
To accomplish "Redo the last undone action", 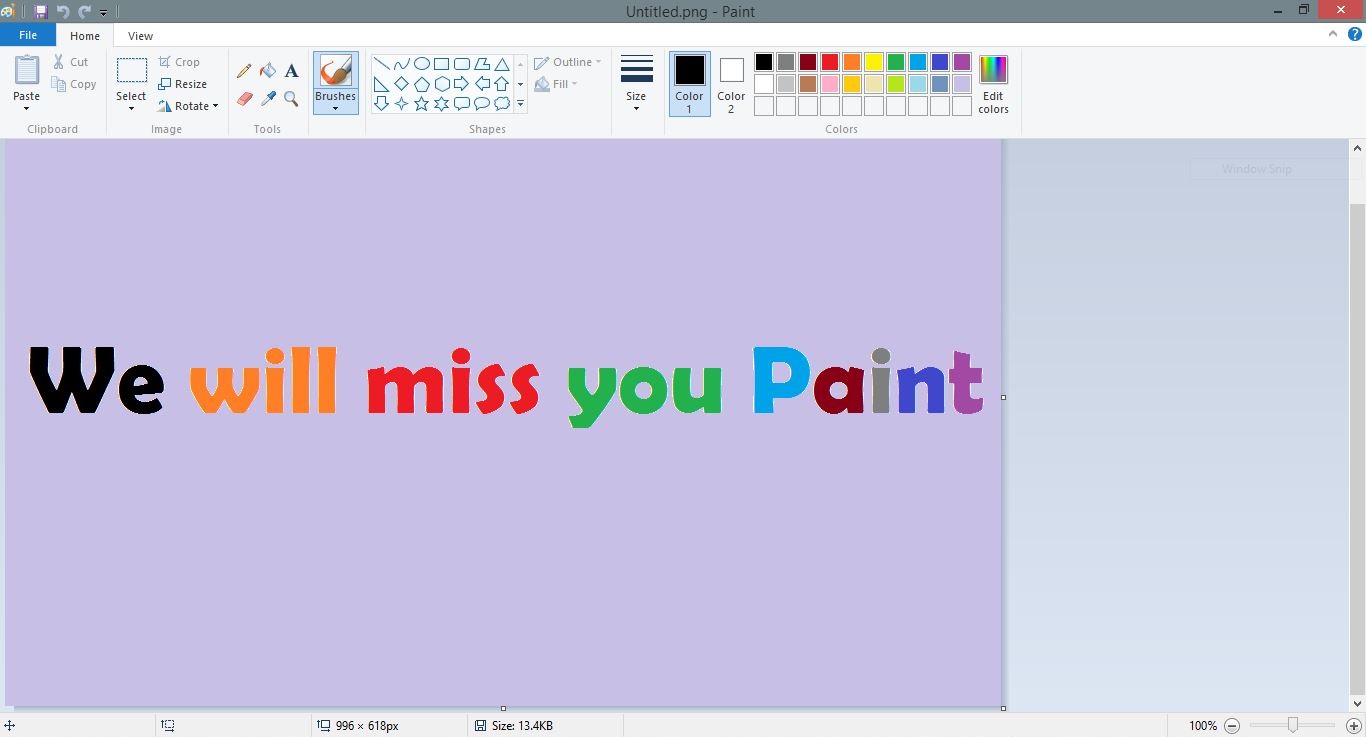I will click(84, 12).
